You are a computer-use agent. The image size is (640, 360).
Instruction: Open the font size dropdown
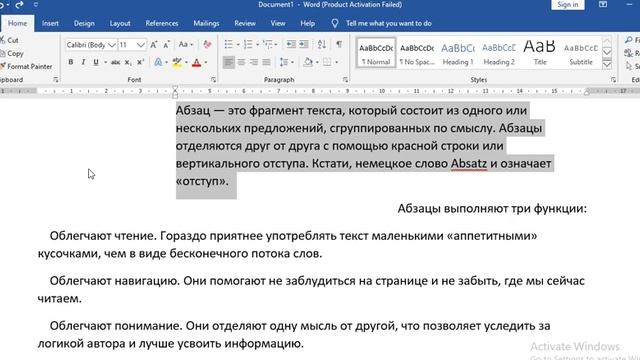(140, 44)
